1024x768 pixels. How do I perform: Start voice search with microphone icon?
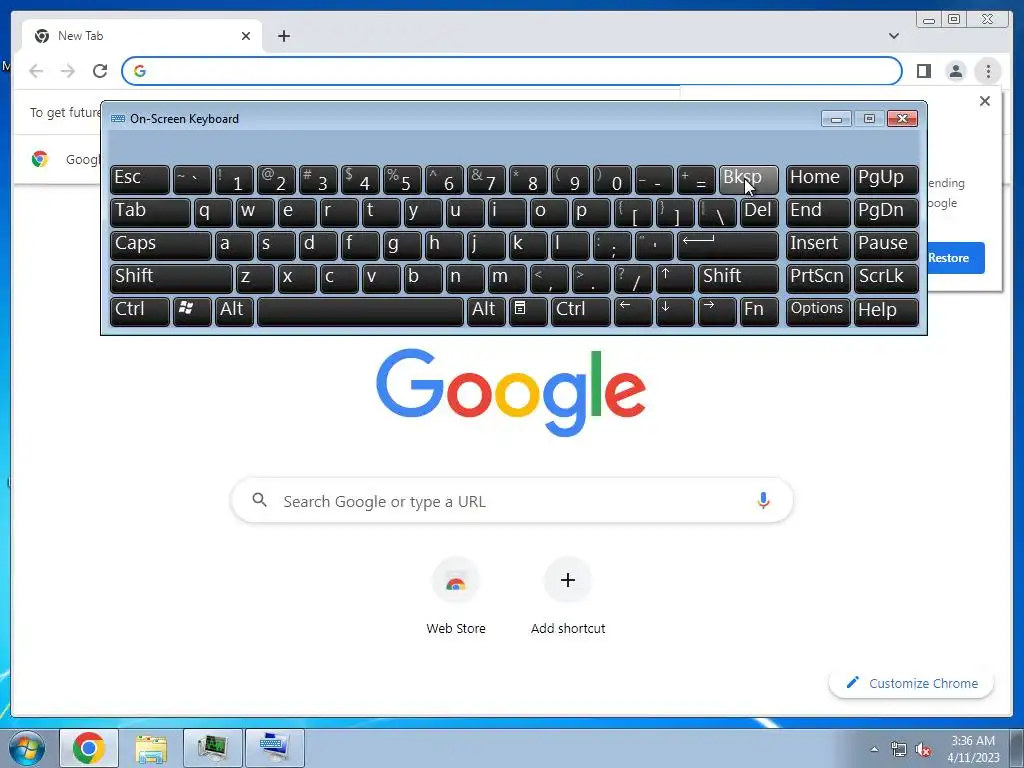(x=763, y=501)
